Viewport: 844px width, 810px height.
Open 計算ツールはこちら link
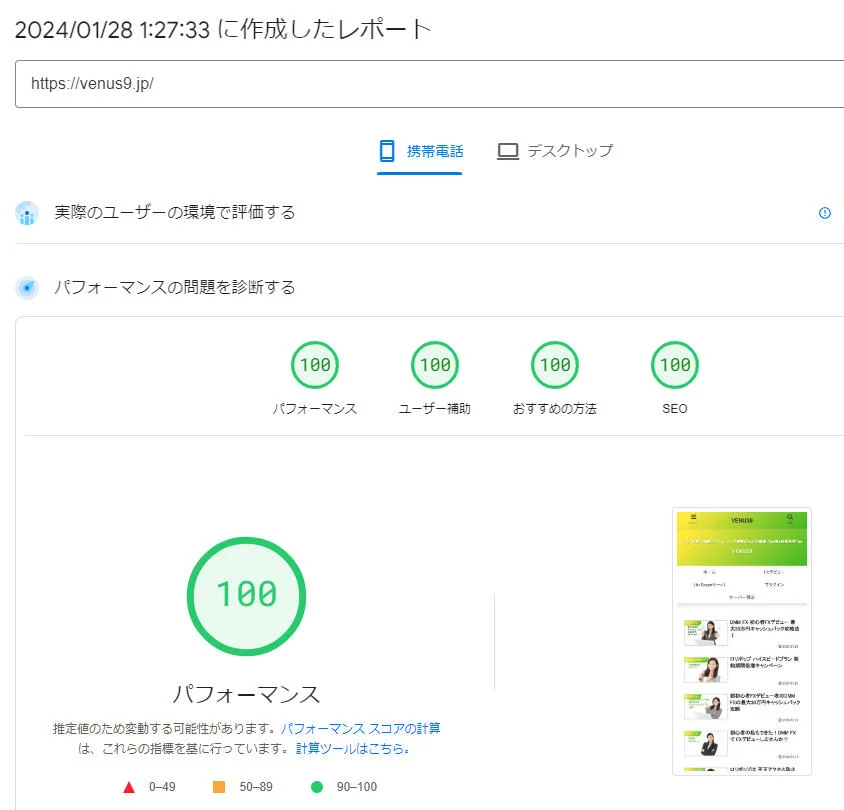(x=352, y=748)
